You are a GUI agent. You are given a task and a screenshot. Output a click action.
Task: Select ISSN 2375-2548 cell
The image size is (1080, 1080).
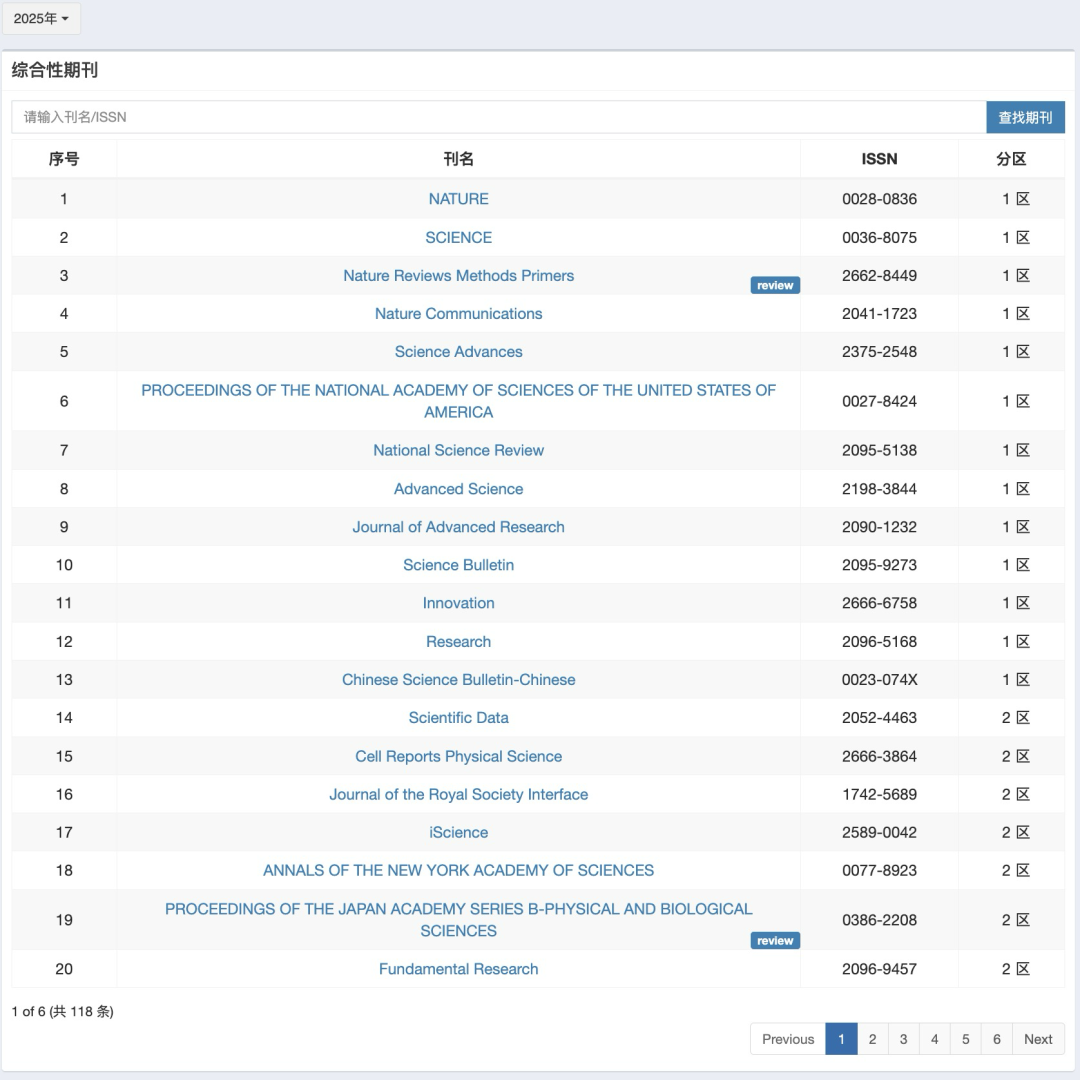[880, 352]
